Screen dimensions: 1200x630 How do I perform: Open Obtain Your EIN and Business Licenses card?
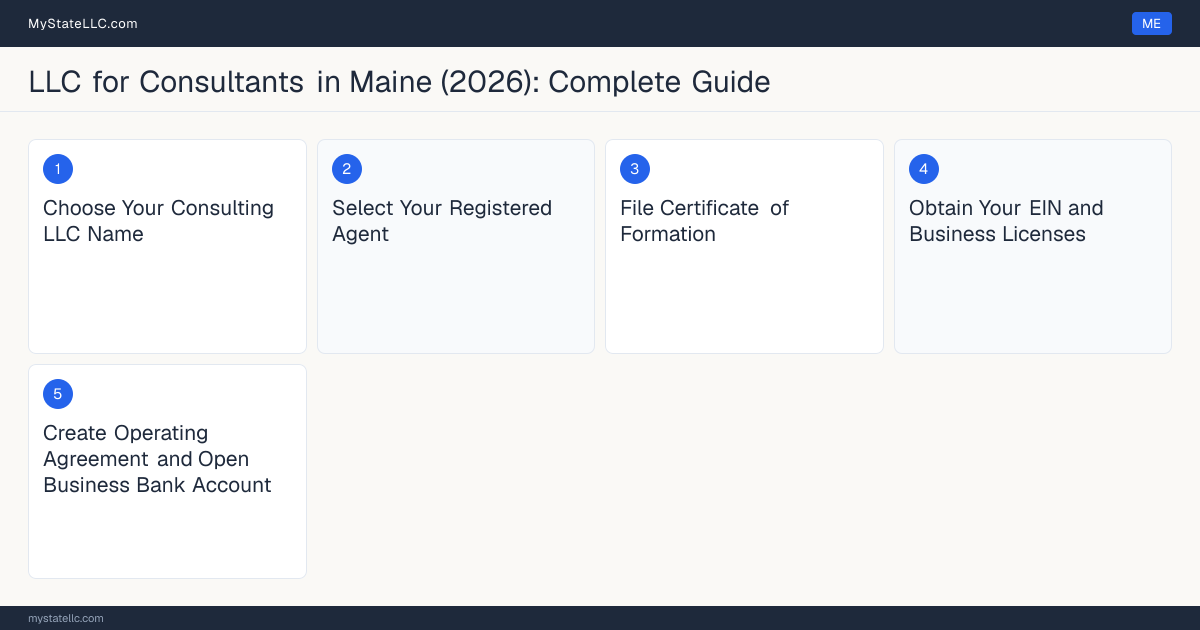click(x=1033, y=246)
